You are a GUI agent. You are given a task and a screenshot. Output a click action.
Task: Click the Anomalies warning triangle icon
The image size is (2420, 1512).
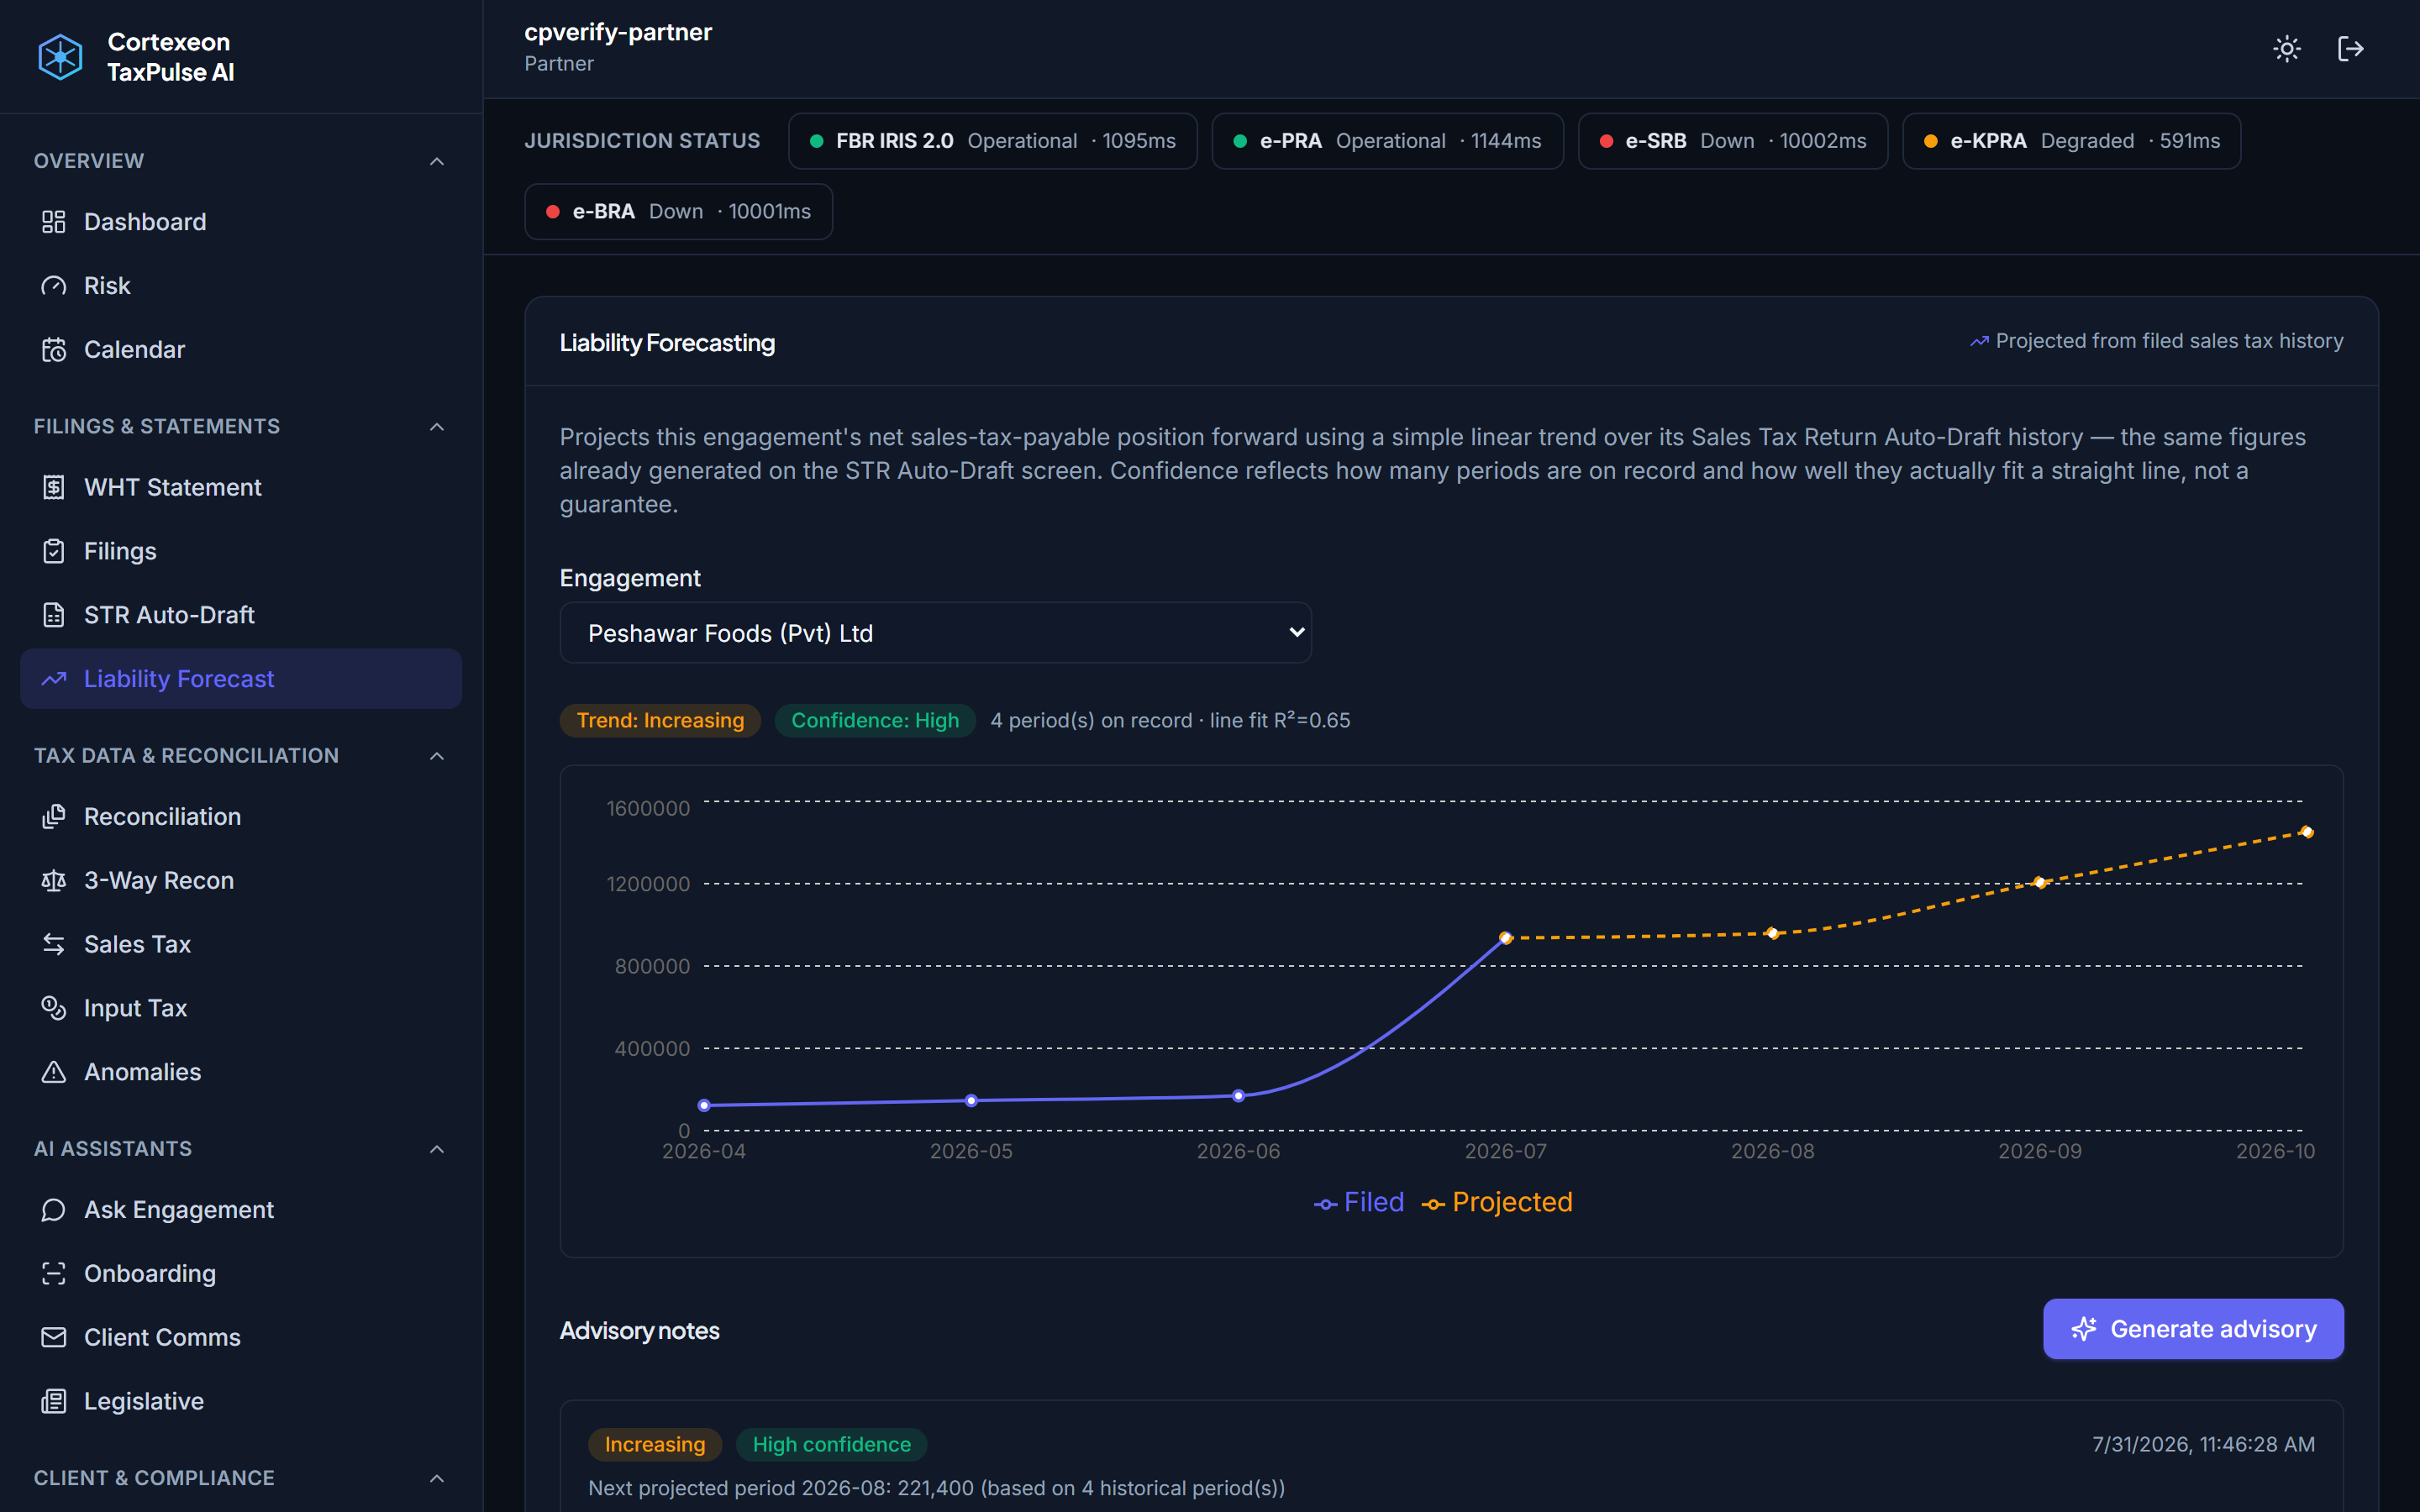[54, 1072]
